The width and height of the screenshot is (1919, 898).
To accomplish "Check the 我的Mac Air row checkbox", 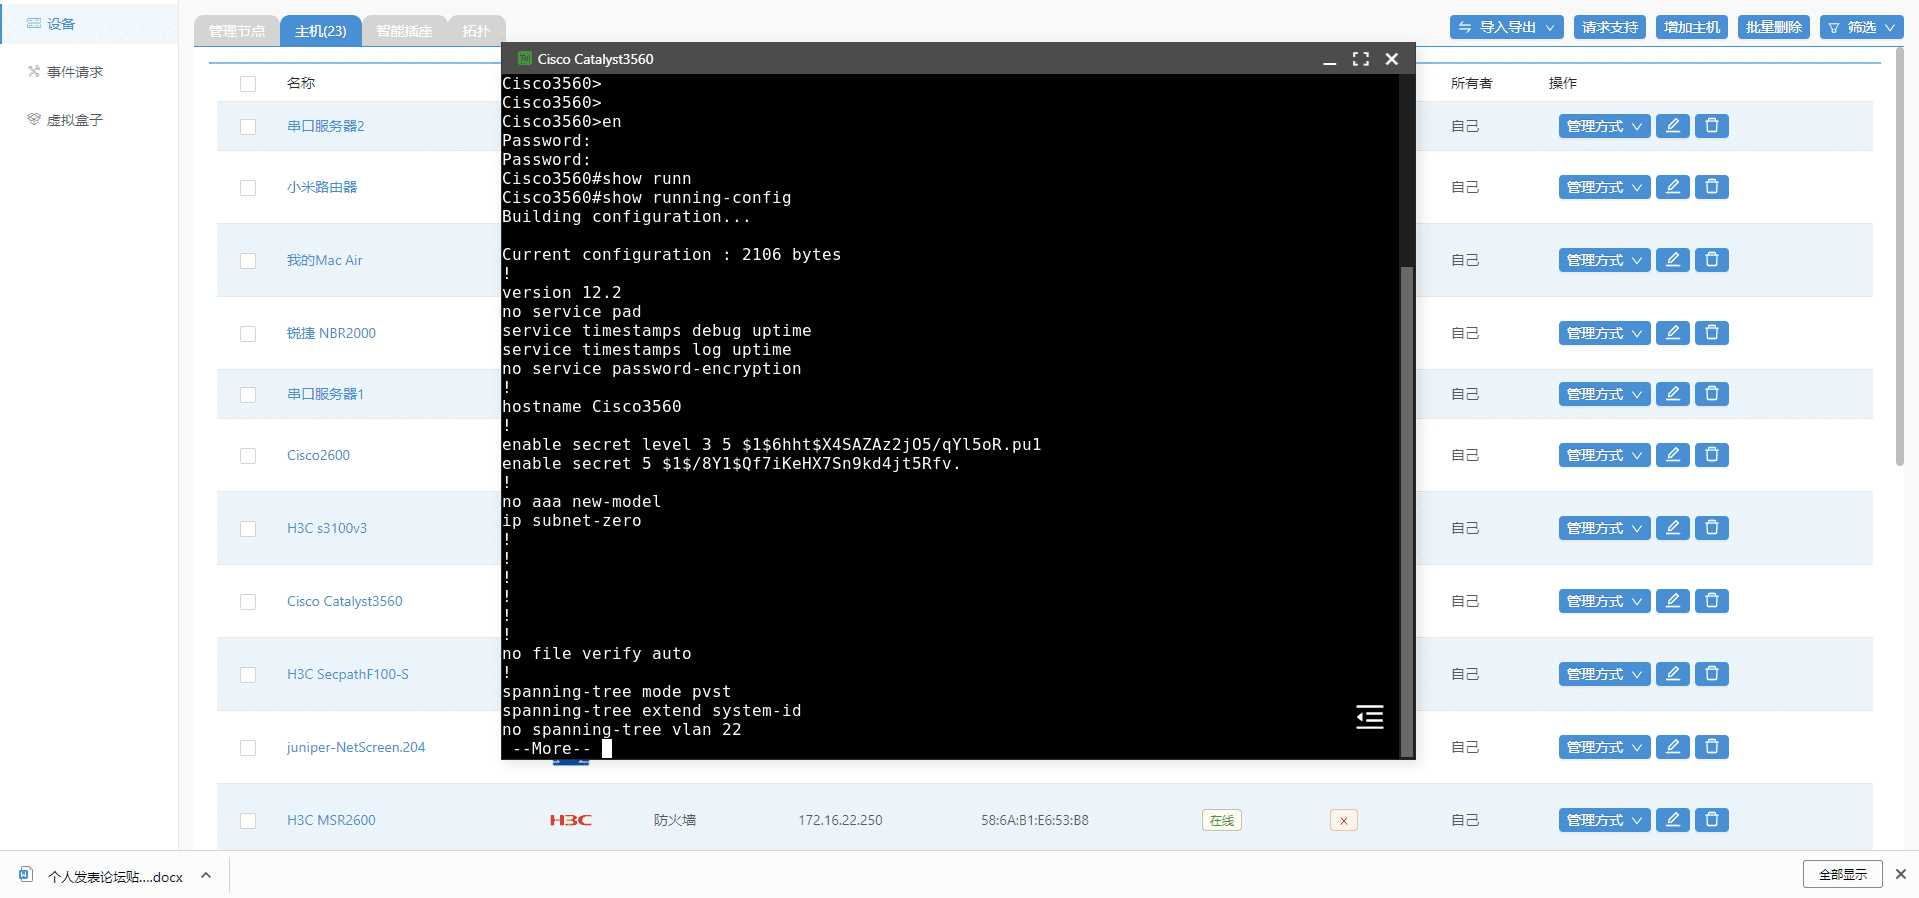I will coord(248,261).
